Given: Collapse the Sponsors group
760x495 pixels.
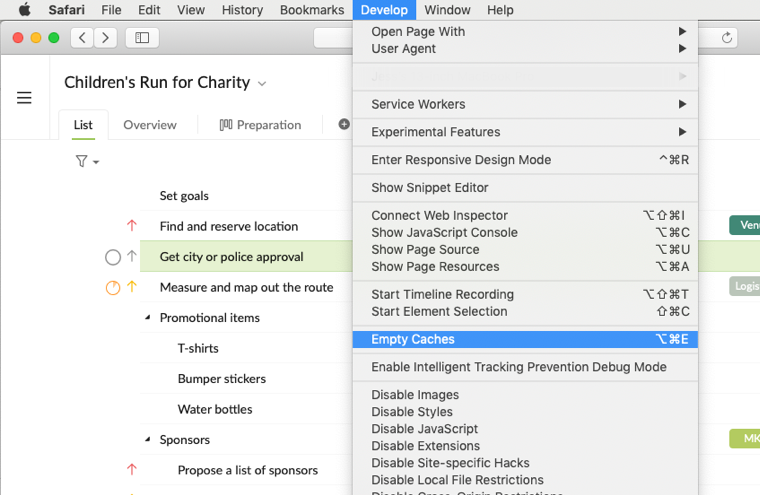Looking at the screenshot, I should pos(148,439).
